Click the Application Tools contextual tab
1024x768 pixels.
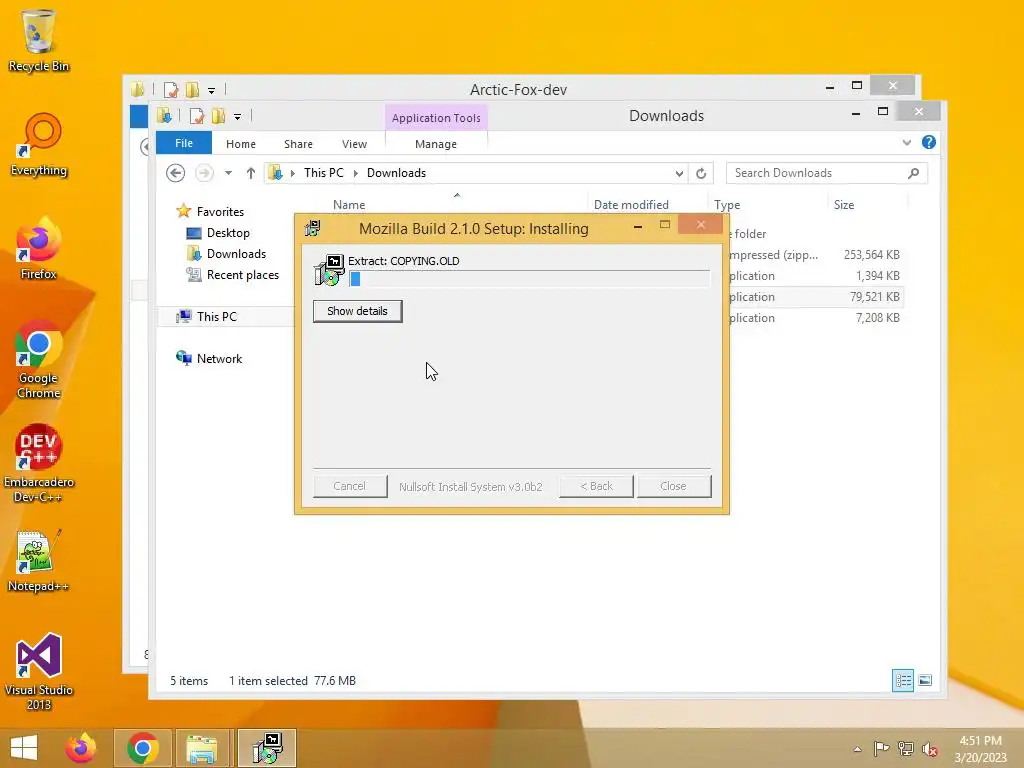coord(436,118)
